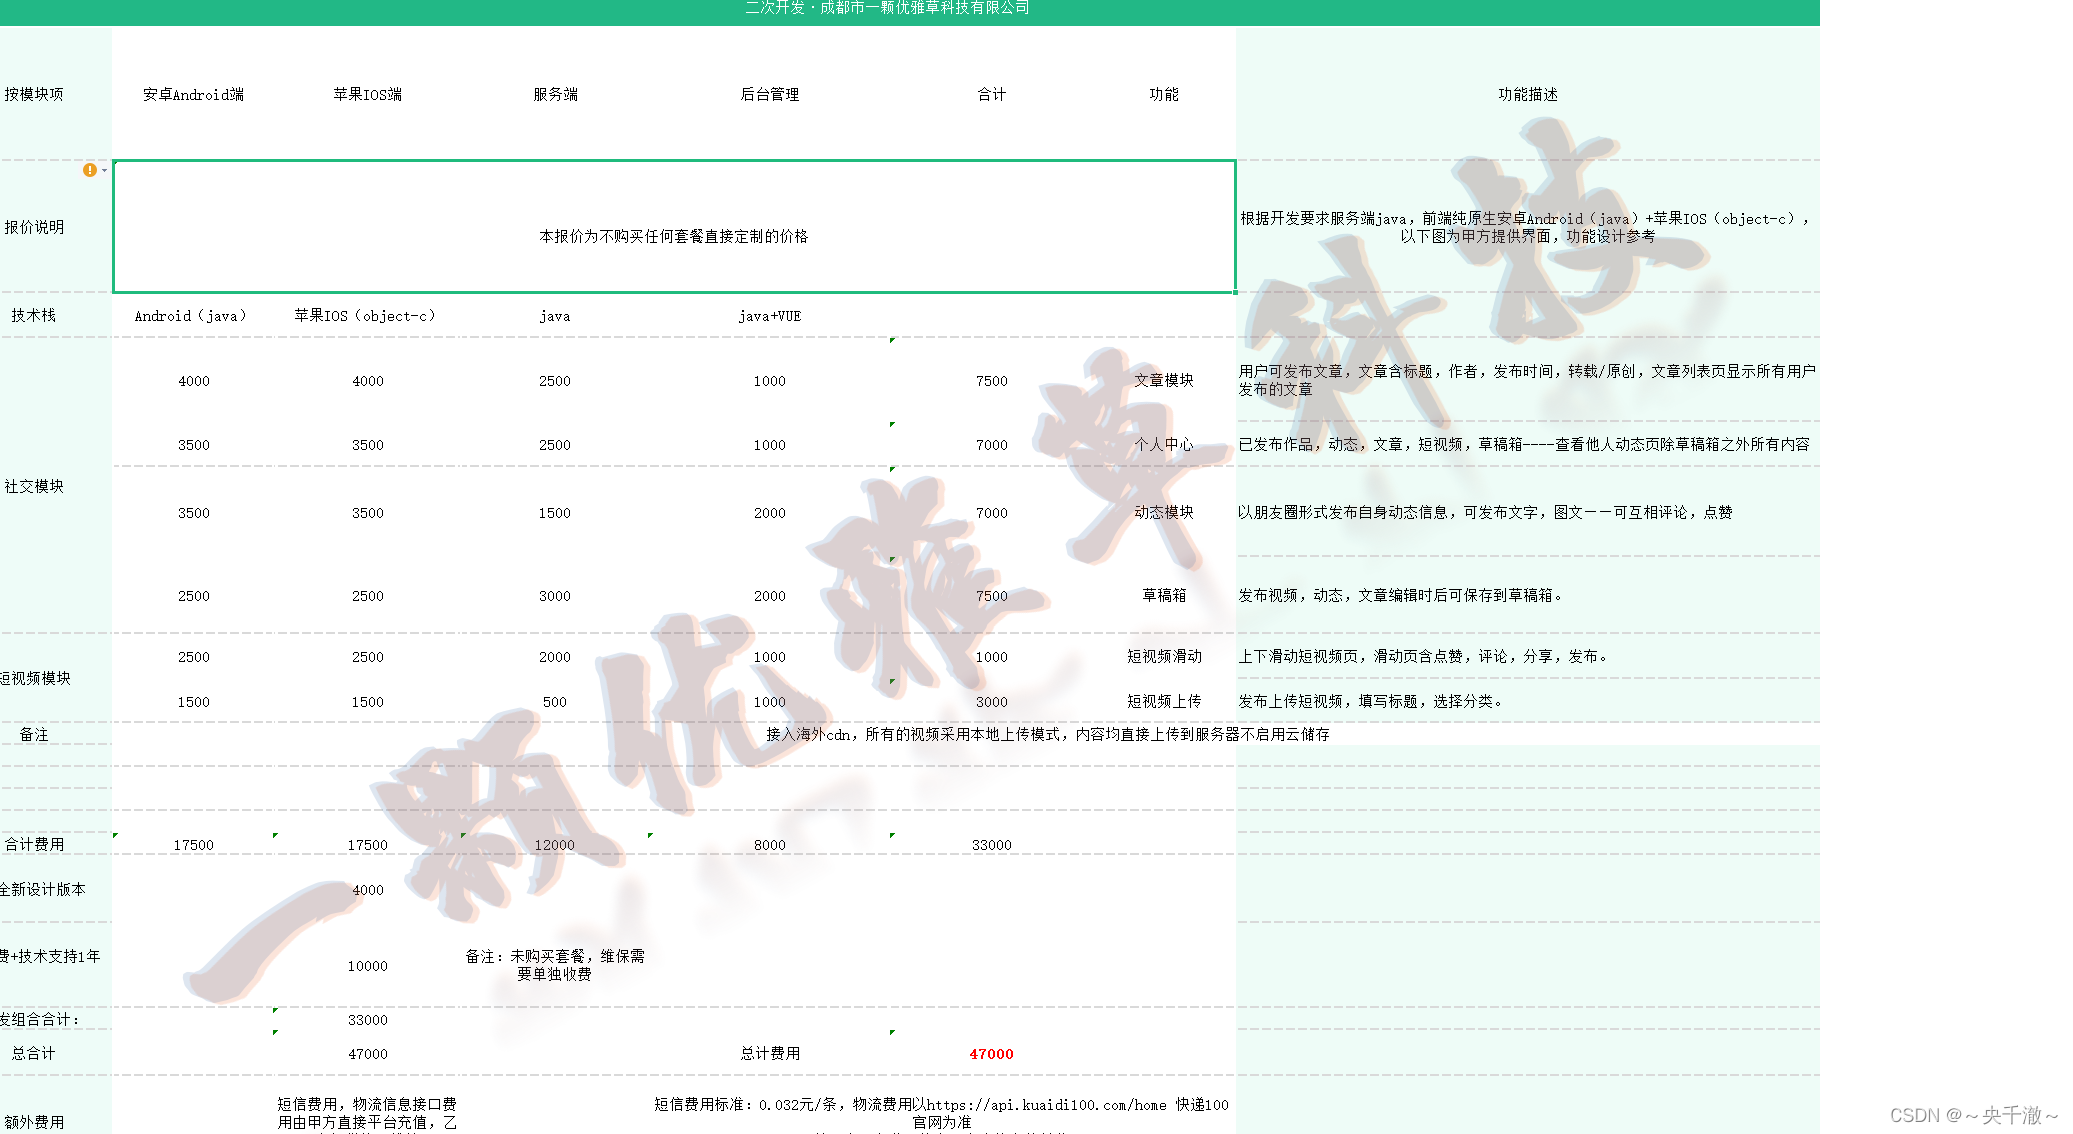
Task: Select merged cell 本报价为不购买任何套餐直接定制的价格
Action: click(673, 236)
